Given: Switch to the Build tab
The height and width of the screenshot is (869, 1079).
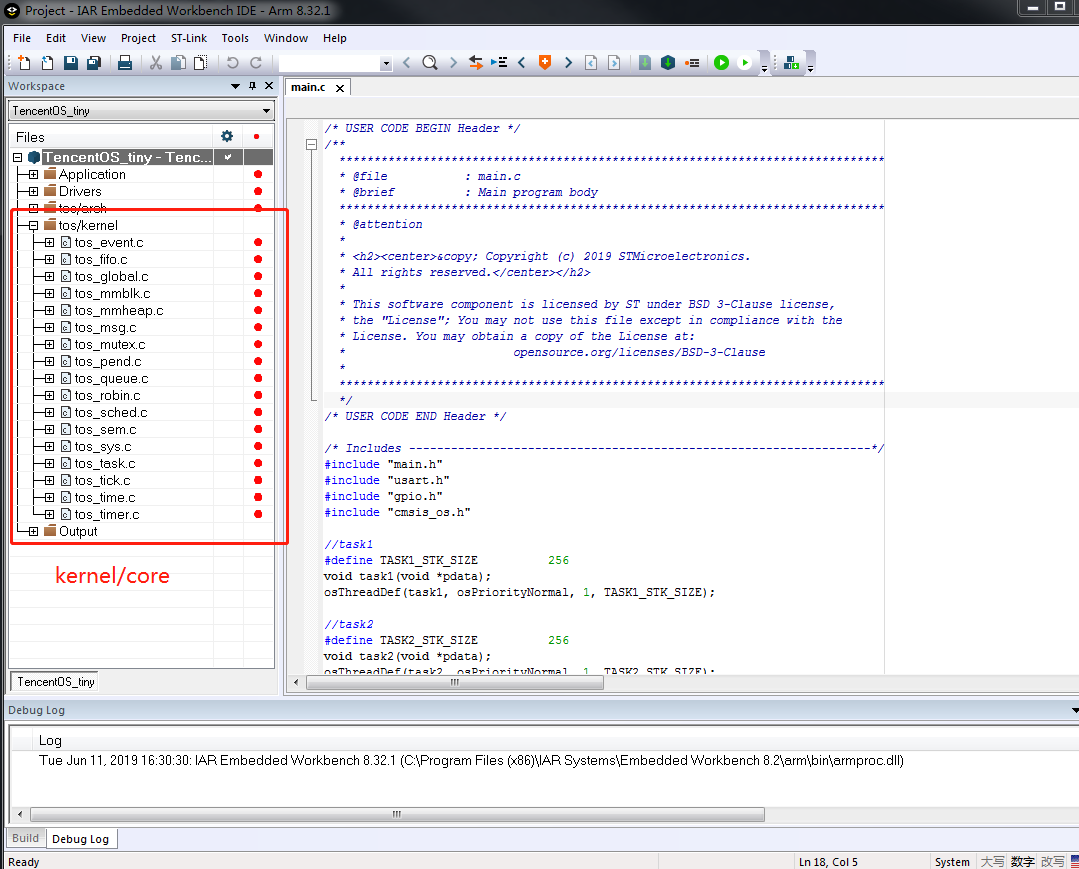Looking at the screenshot, I should pyautogui.click(x=26, y=838).
